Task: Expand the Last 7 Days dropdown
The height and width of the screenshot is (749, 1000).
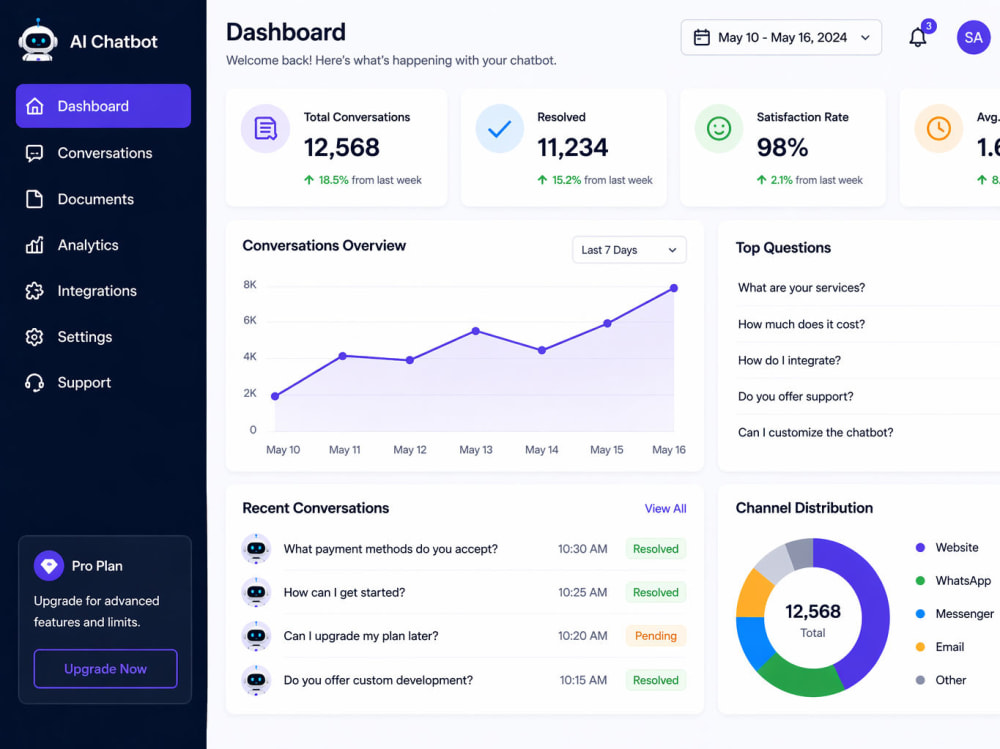Action: 629,250
